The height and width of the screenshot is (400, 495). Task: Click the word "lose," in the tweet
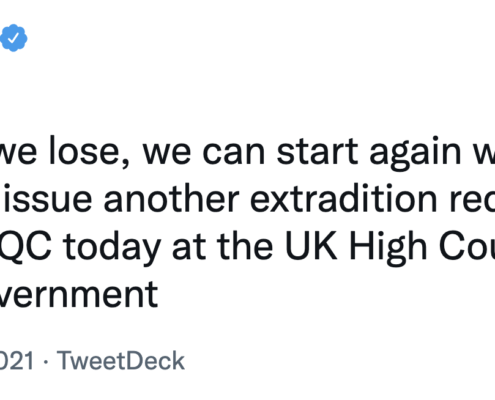point(89,153)
